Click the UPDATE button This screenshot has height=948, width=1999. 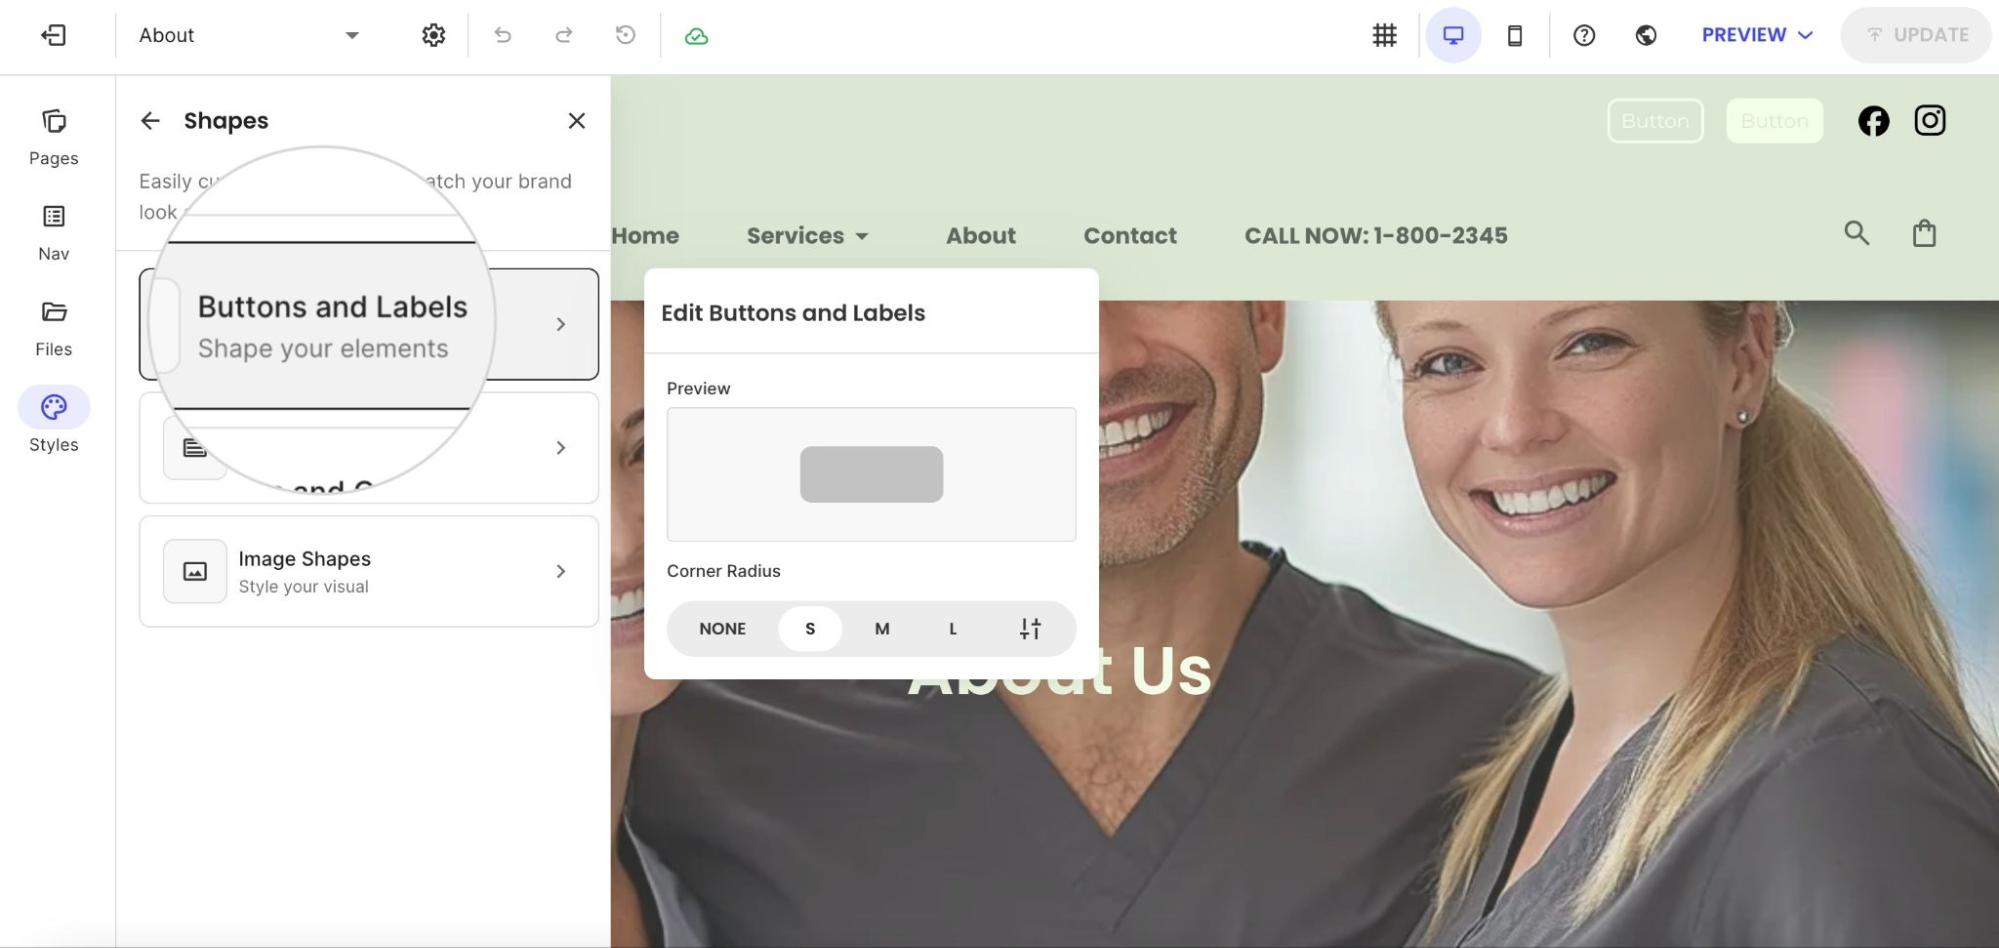click(1916, 35)
